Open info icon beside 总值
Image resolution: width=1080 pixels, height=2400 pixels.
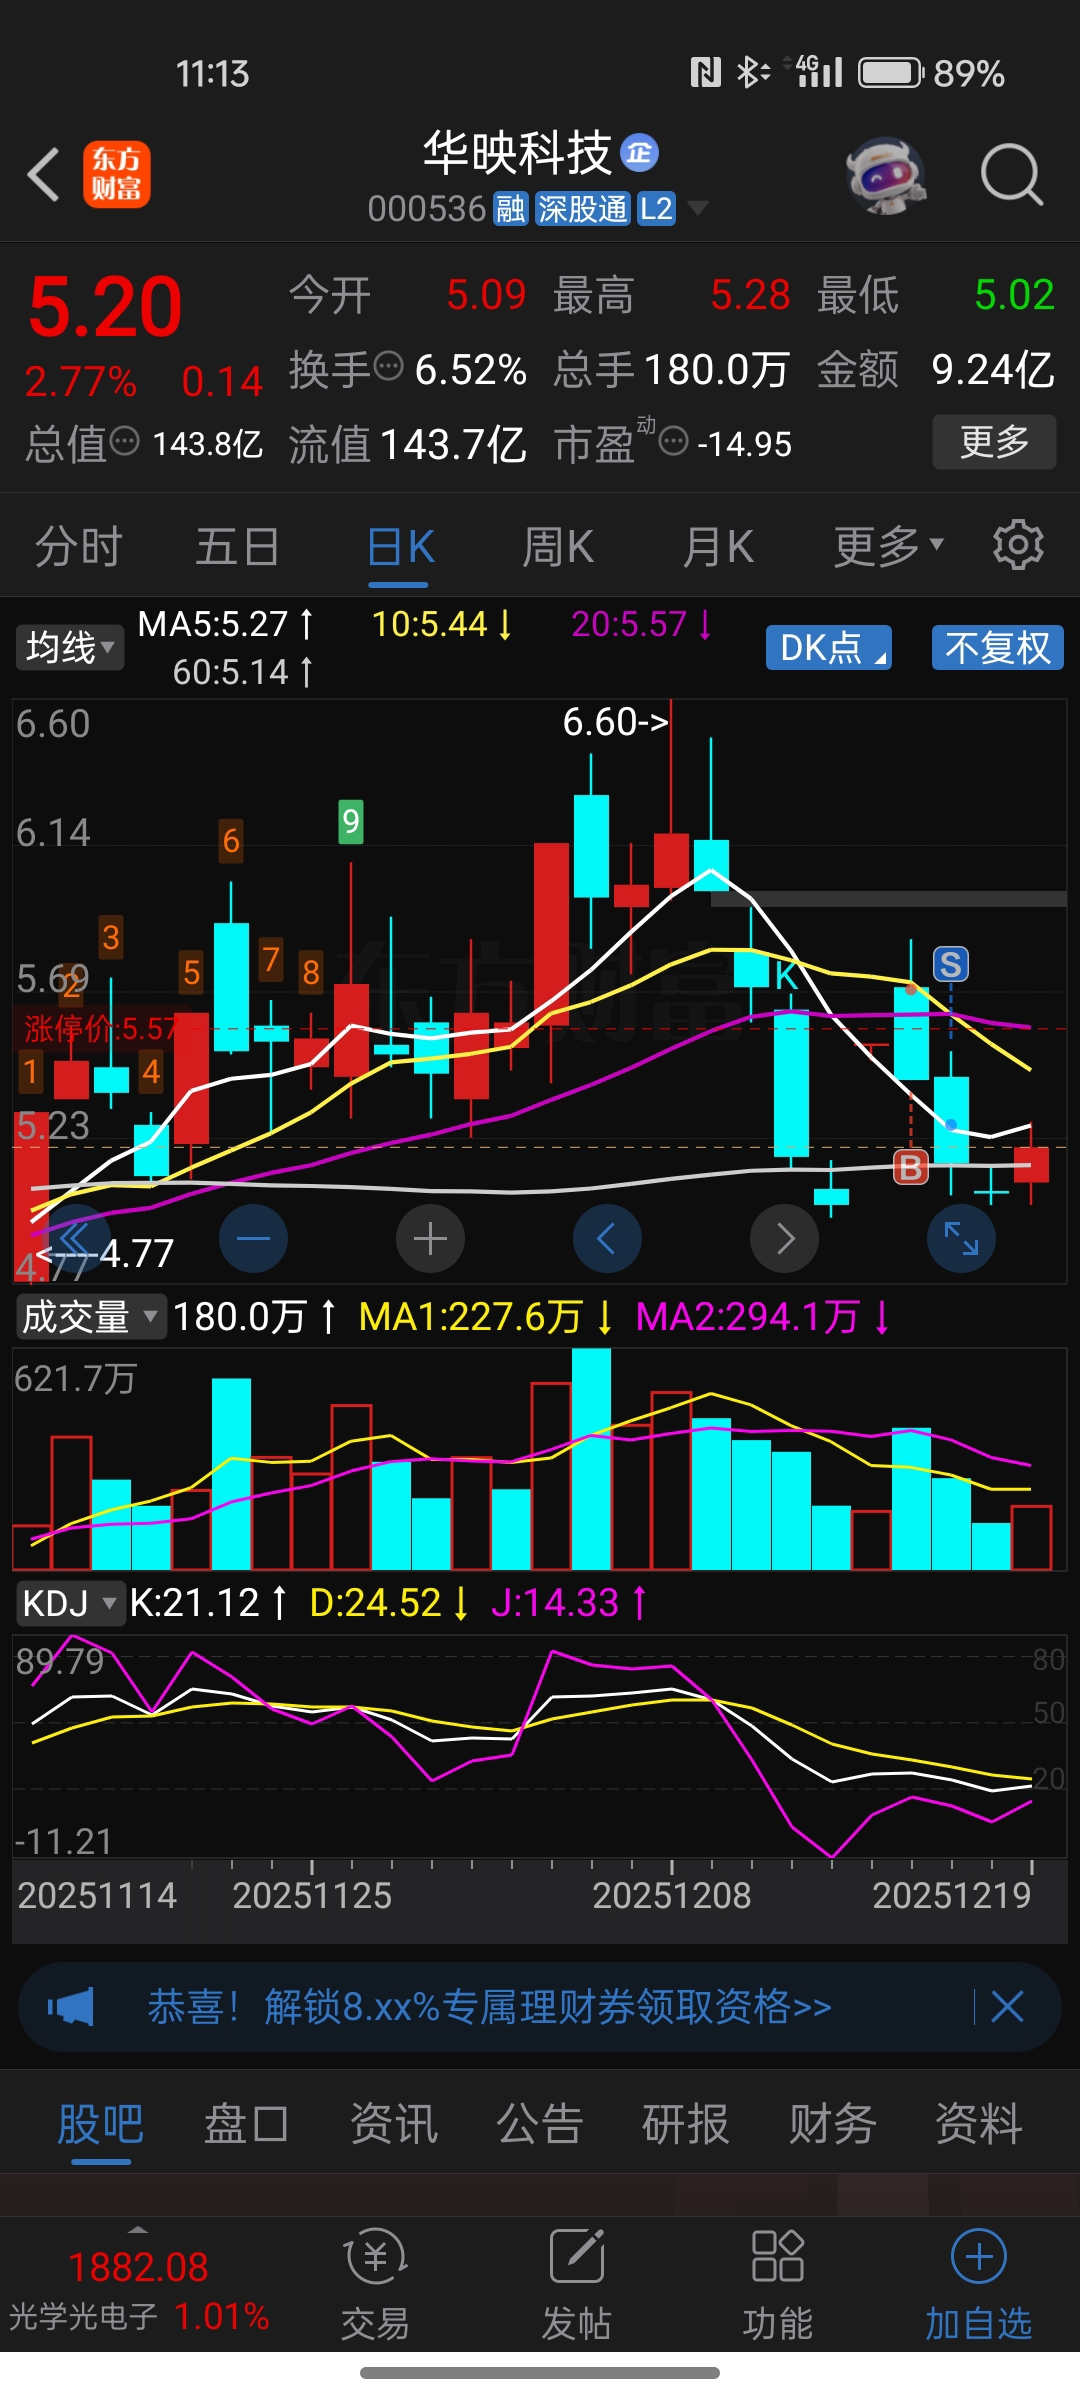[x=124, y=440]
